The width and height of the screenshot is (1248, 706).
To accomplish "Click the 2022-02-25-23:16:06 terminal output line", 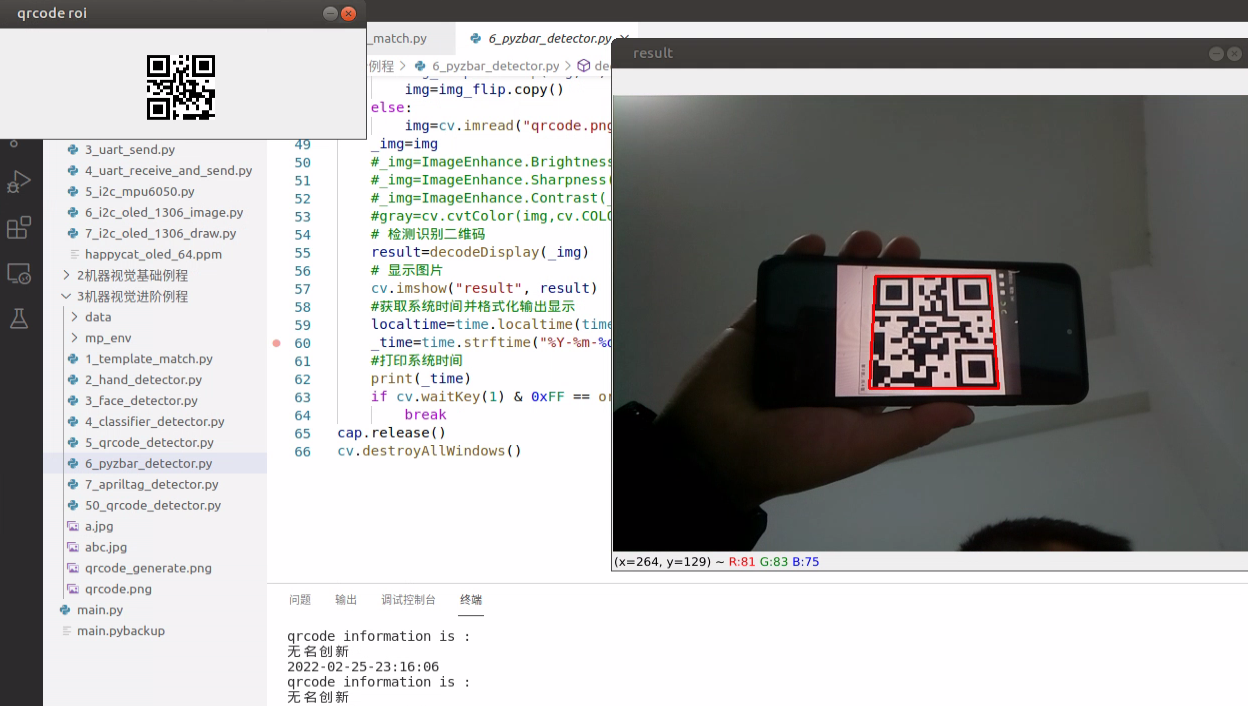I will pyautogui.click(x=363, y=667).
